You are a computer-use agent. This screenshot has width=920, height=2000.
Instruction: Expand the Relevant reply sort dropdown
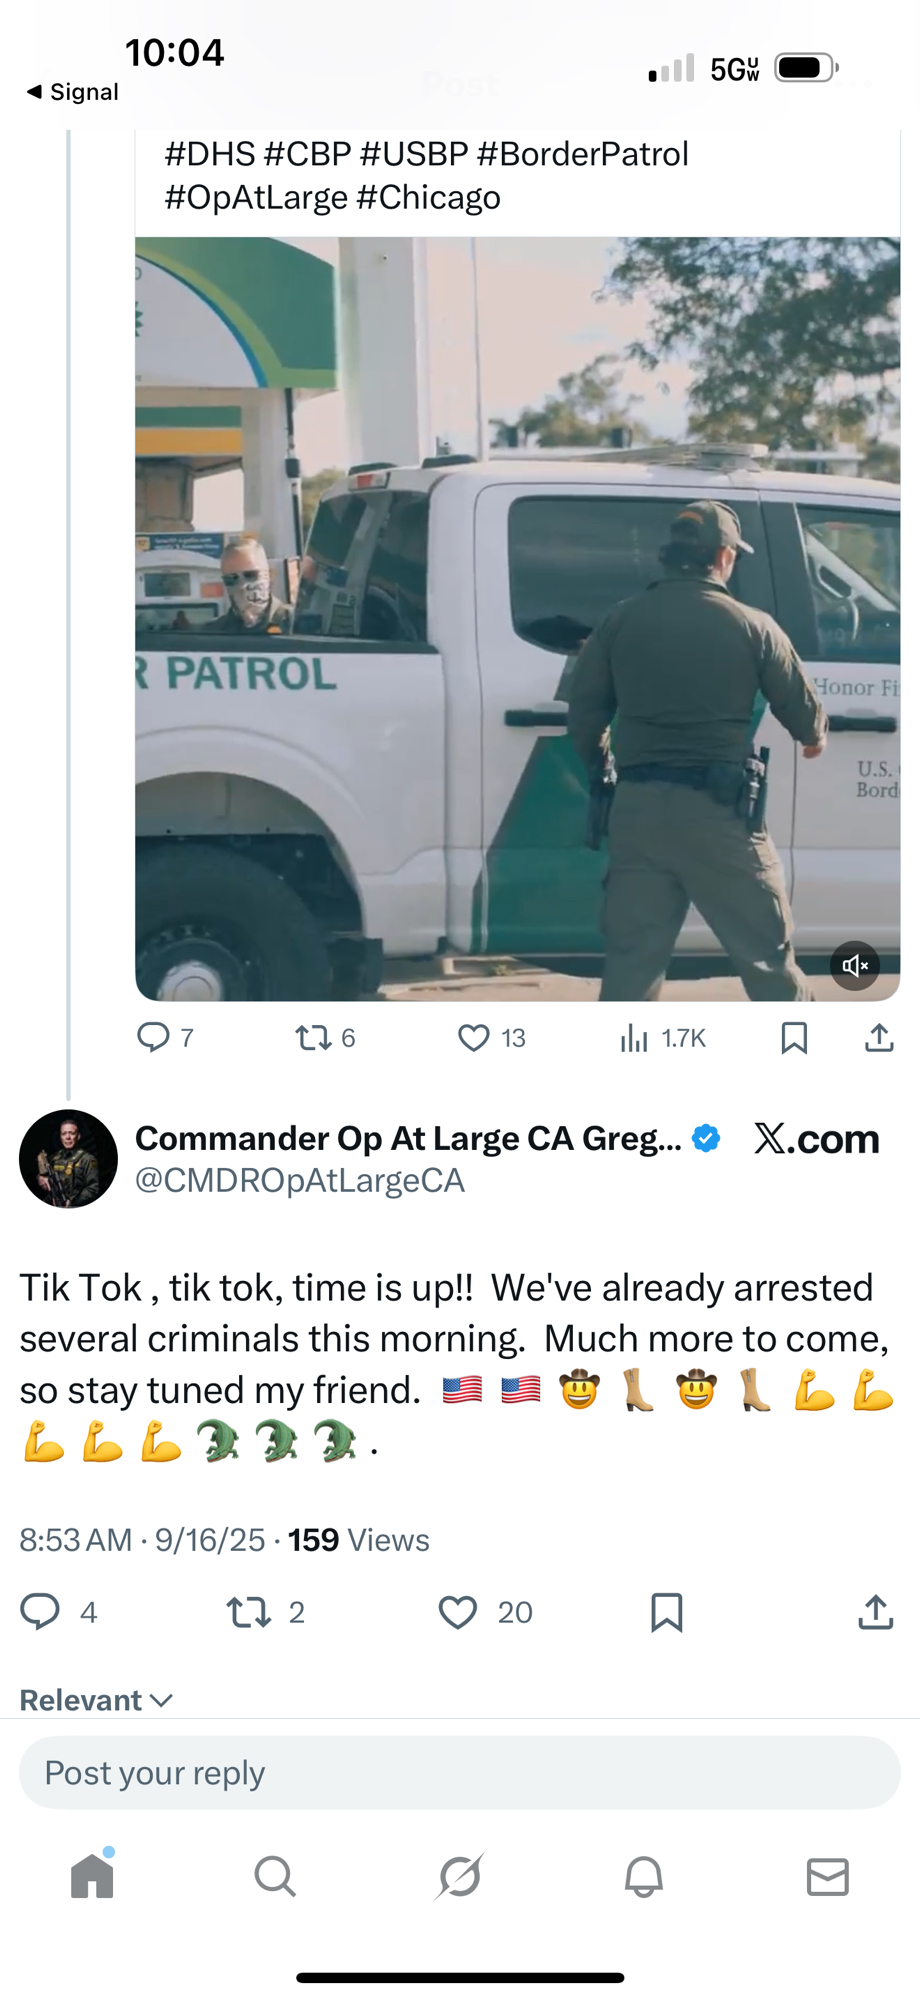tap(96, 1700)
